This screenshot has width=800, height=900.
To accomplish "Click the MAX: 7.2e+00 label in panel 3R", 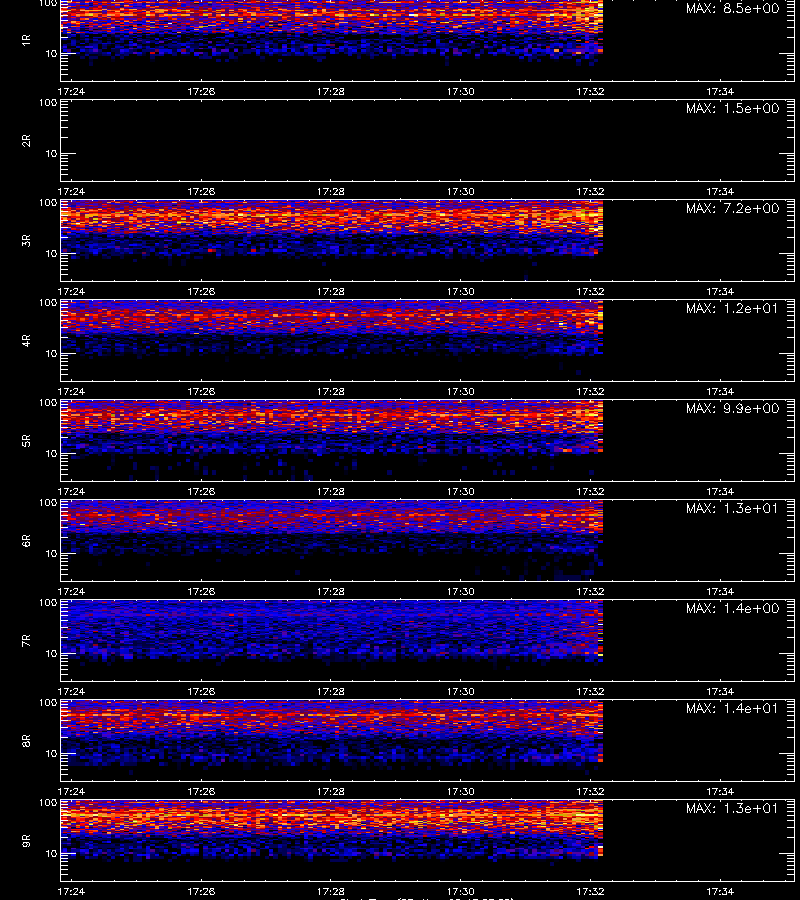I will (x=732, y=208).
